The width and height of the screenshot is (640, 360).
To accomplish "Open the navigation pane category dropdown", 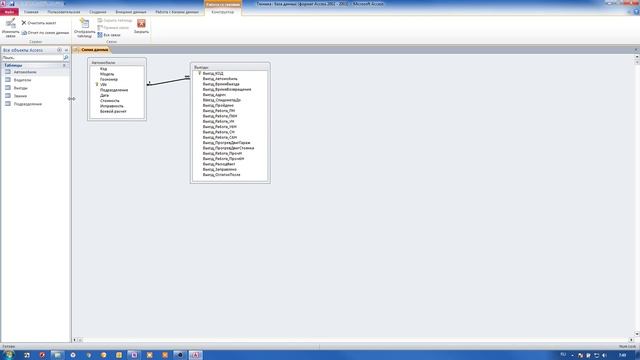I will (x=59, y=50).
